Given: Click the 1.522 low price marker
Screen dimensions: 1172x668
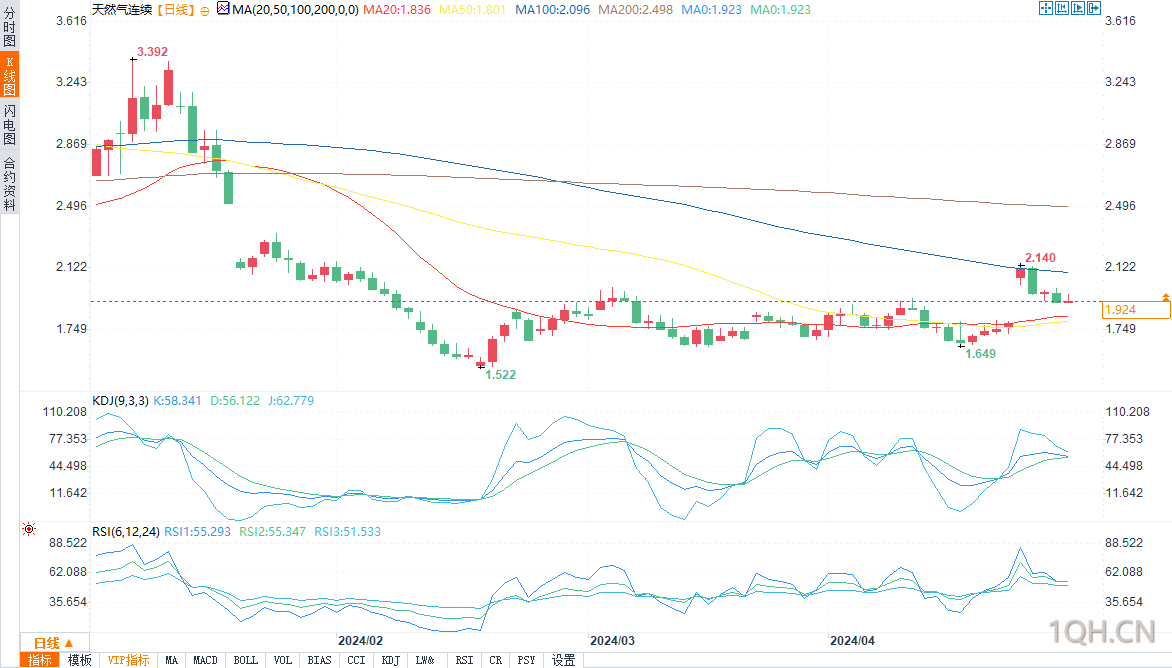Looking at the screenshot, I should 501,374.
